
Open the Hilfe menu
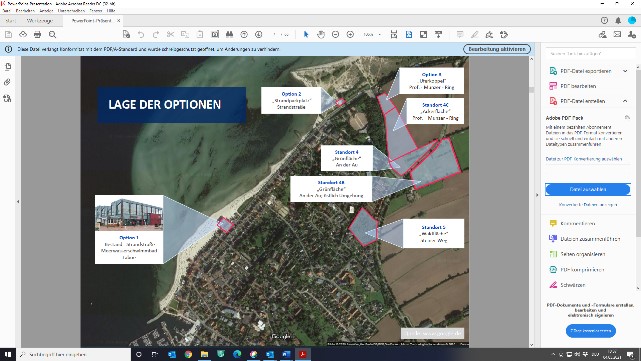pos(110,10)
